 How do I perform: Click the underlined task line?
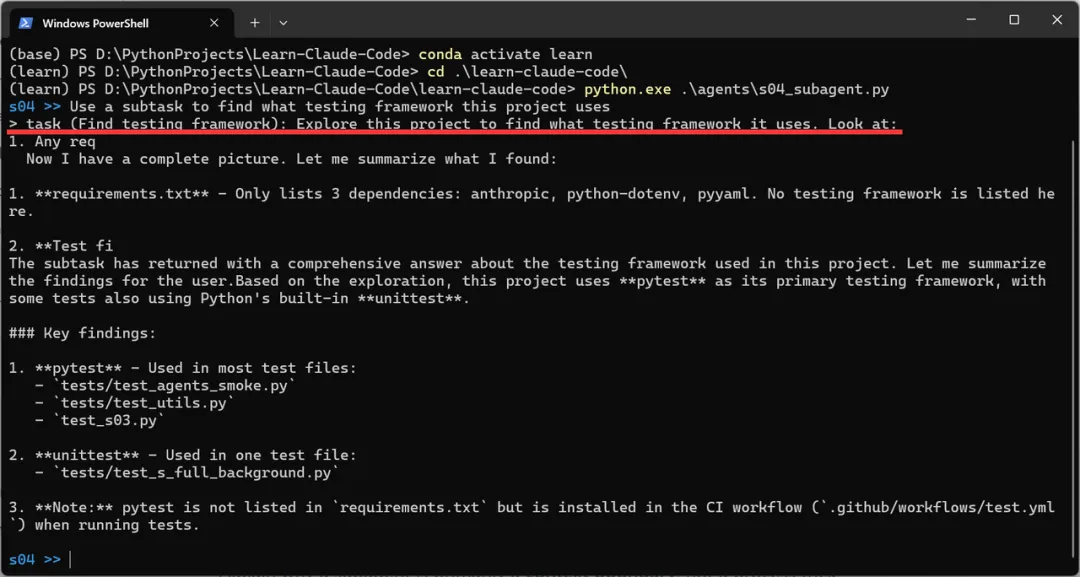click(x=453, y=125)
